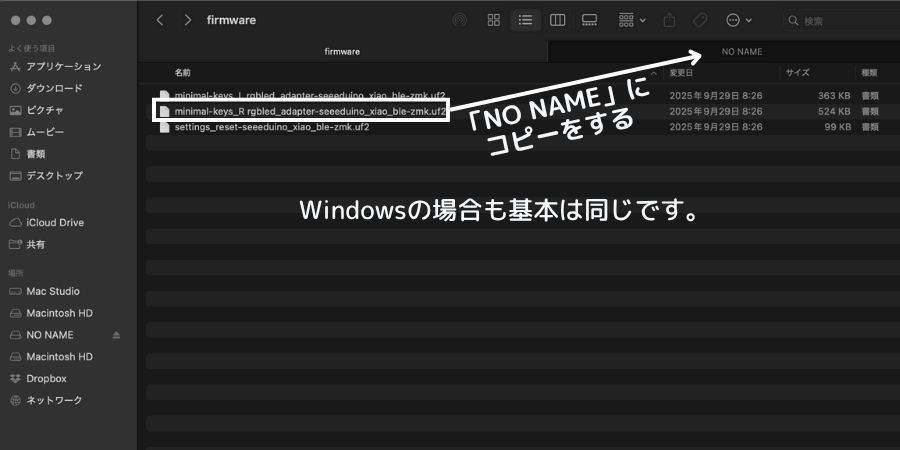Open Dropbox in the sidebar

[x=46, y=378]
